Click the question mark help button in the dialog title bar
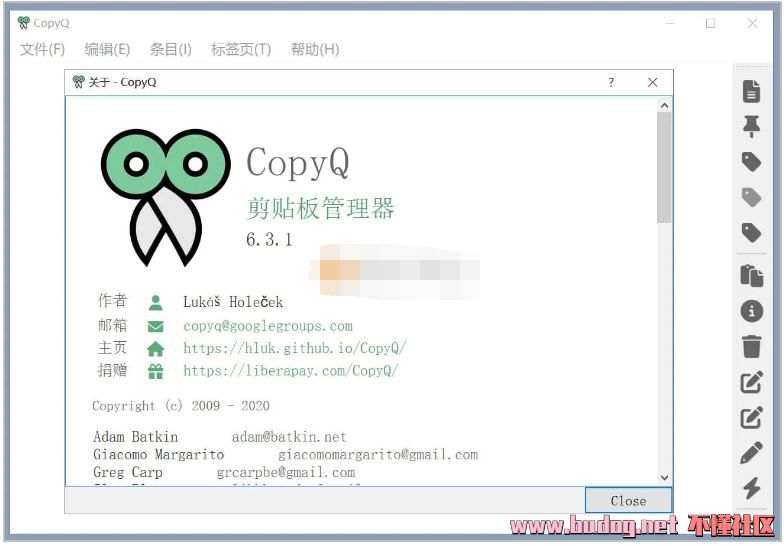The width and height of the screenshot is (784, 546). [611, 83]
